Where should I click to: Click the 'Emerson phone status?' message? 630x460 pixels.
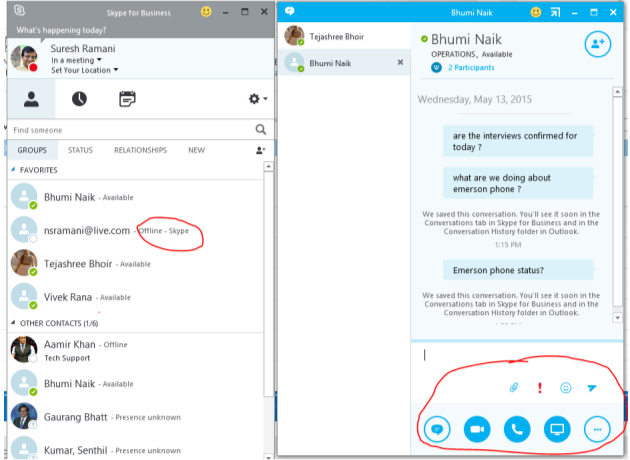point(518,270)
